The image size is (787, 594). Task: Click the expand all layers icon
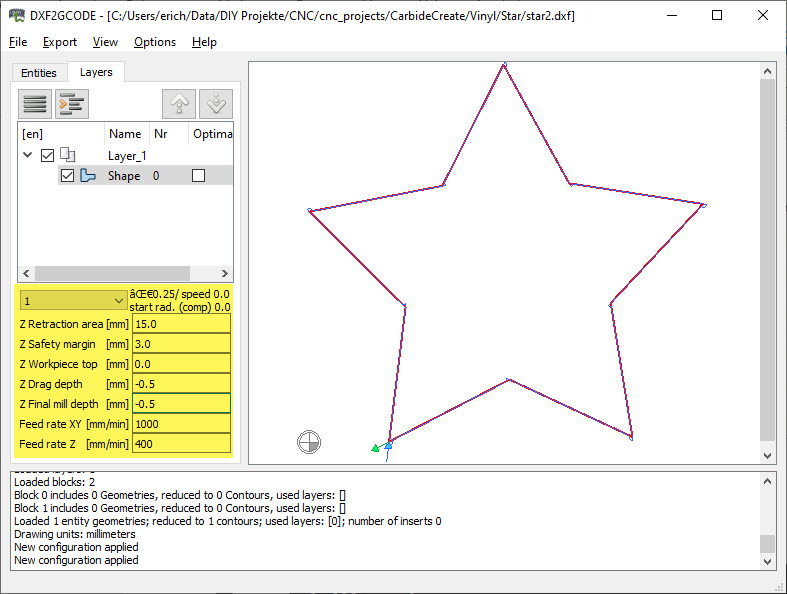[x=71, y=103]
